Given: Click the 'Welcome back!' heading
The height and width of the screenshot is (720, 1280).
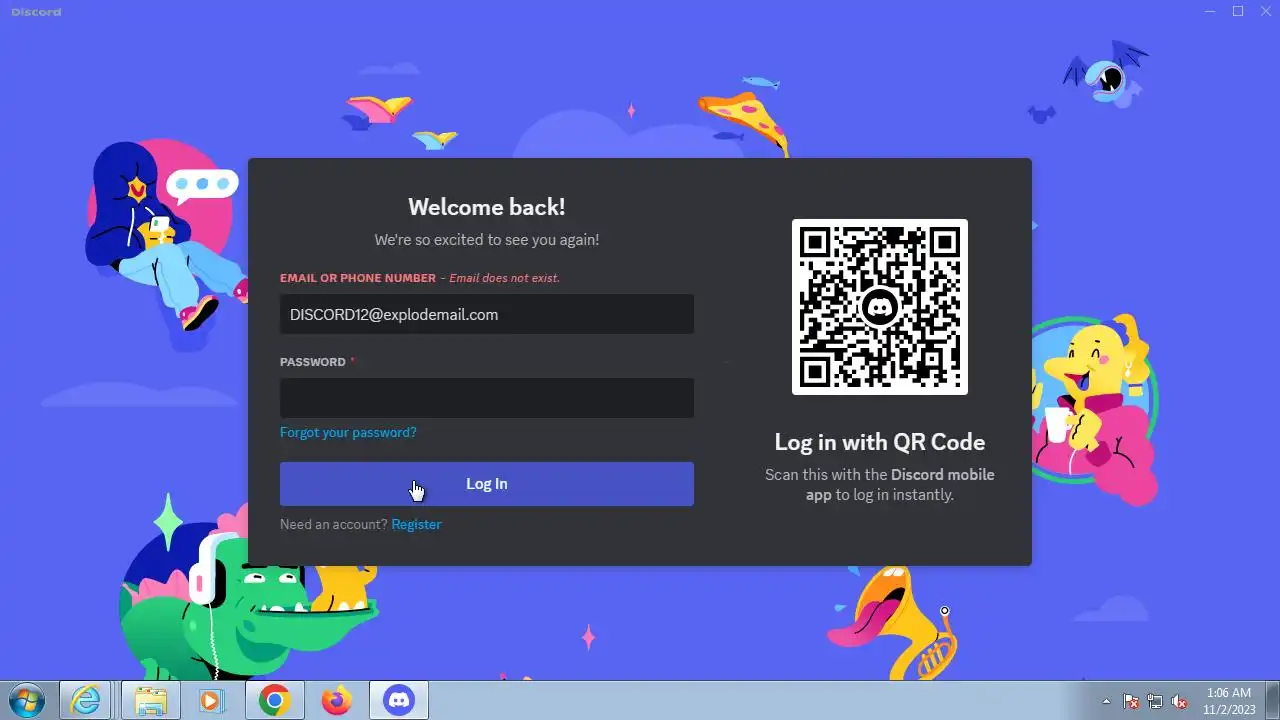Looking at the screenshot, I should click(487, 207).
